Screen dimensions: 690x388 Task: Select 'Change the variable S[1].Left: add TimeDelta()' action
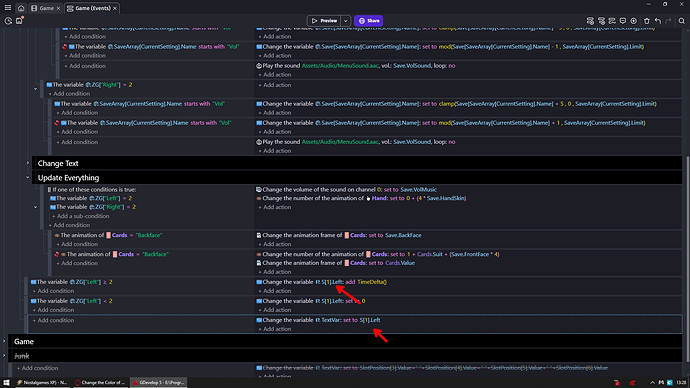click(322, 282)
